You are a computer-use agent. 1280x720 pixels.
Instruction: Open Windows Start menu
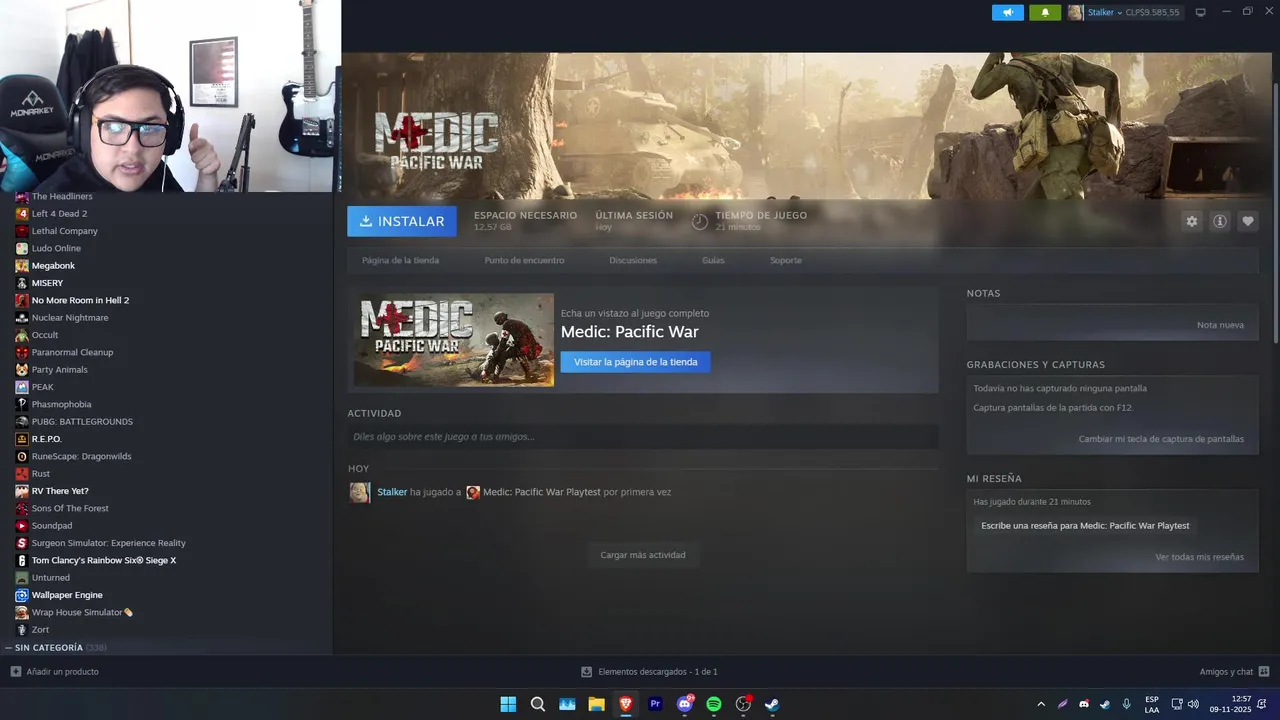click(508, 704)
